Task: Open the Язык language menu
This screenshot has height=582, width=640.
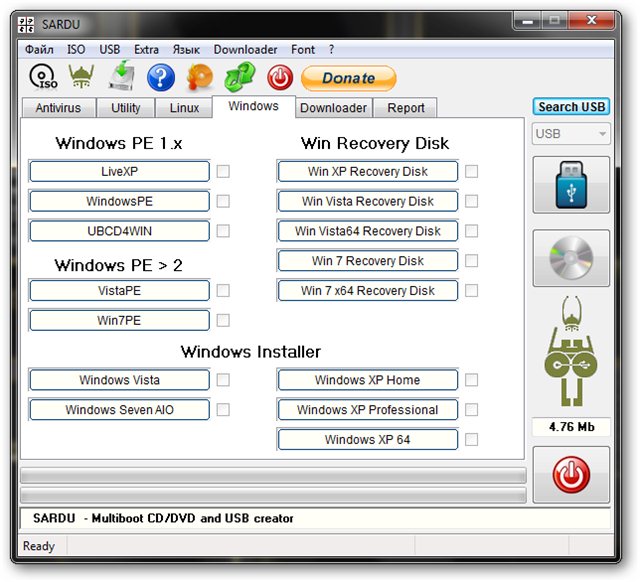Action: (x=186, y=50)
